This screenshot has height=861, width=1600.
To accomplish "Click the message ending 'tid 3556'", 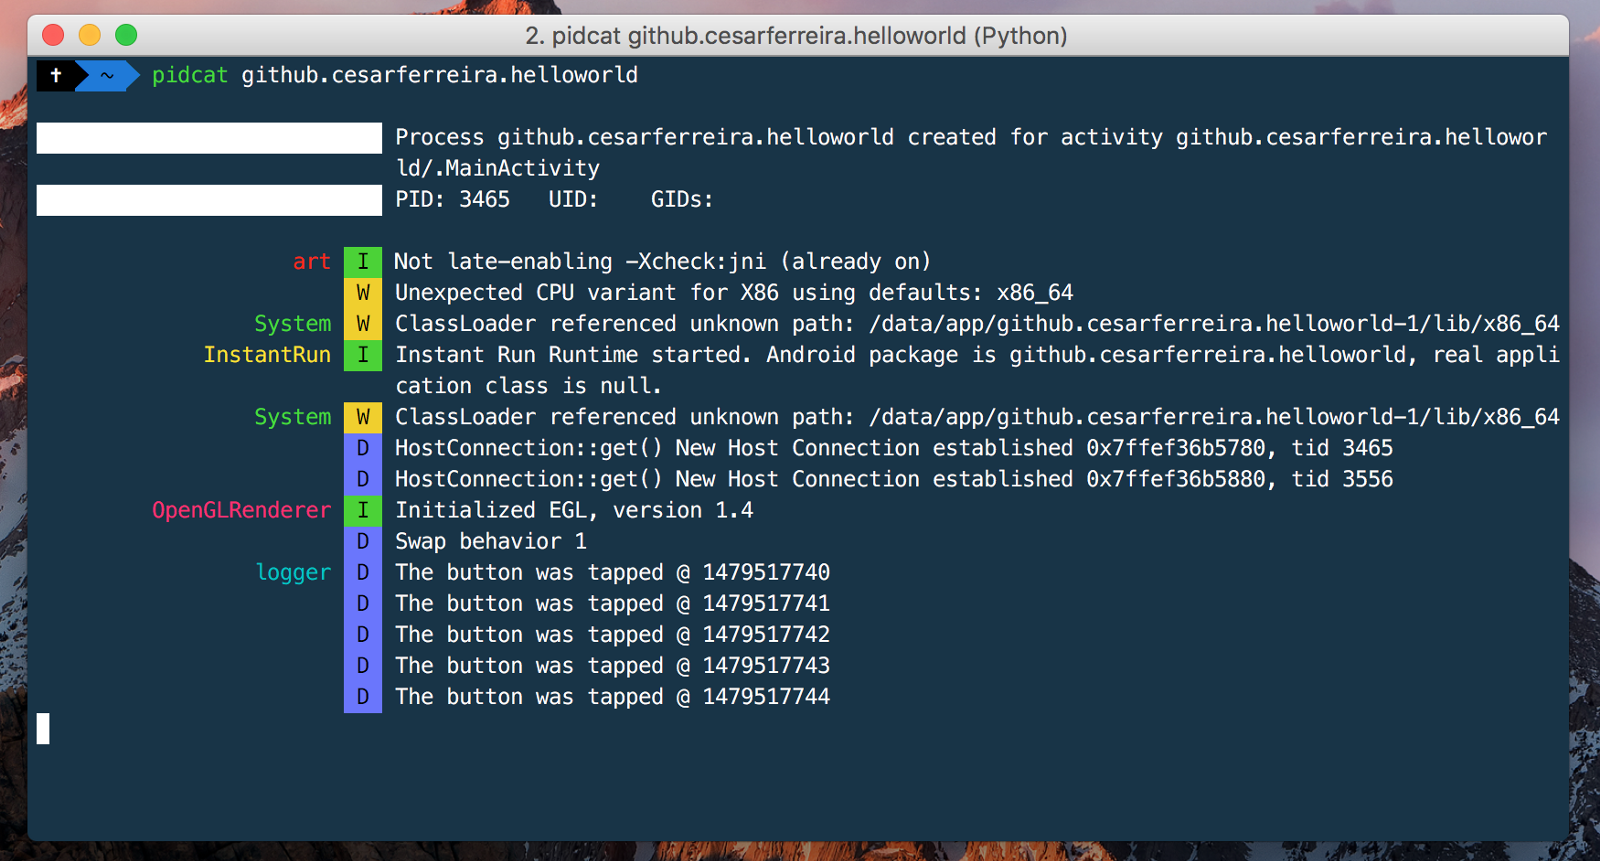I will point(894,479).
